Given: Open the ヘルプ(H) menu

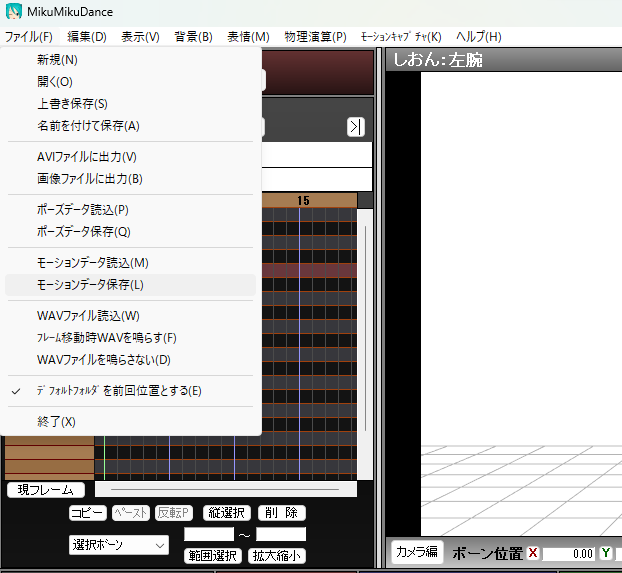Looking at the screenshot, I should [479, 37].
